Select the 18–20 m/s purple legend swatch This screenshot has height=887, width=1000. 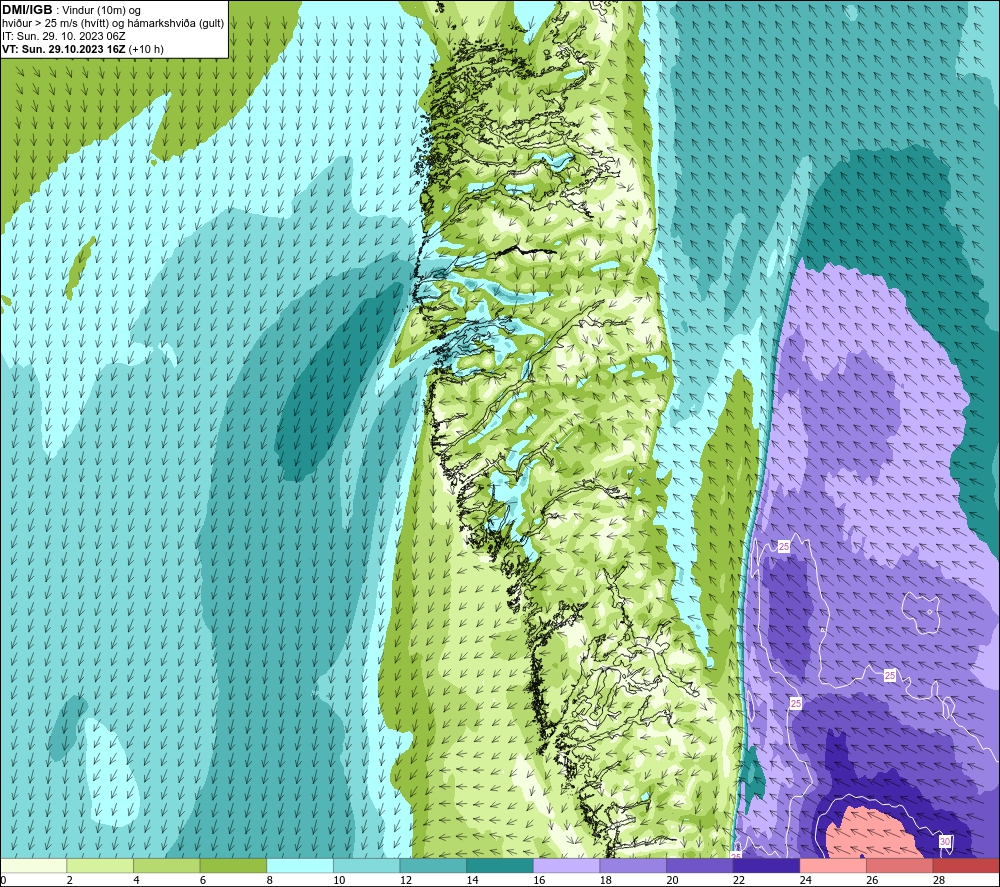tap(633, 865)
